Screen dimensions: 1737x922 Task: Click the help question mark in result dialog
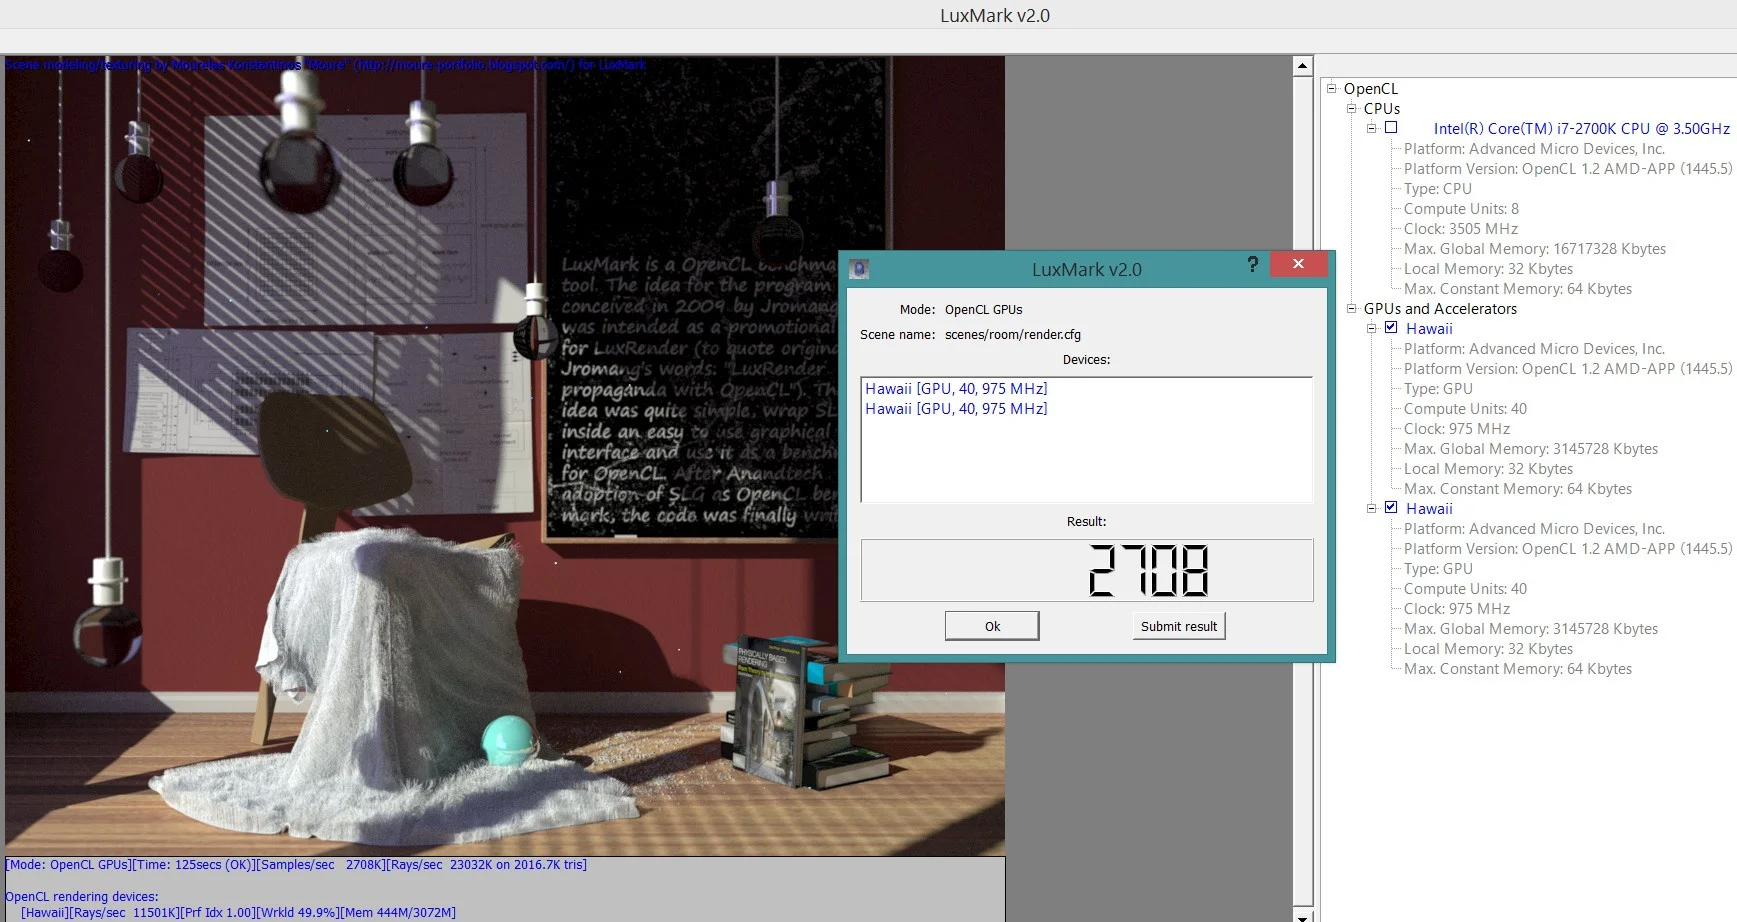pos(1252,264)
